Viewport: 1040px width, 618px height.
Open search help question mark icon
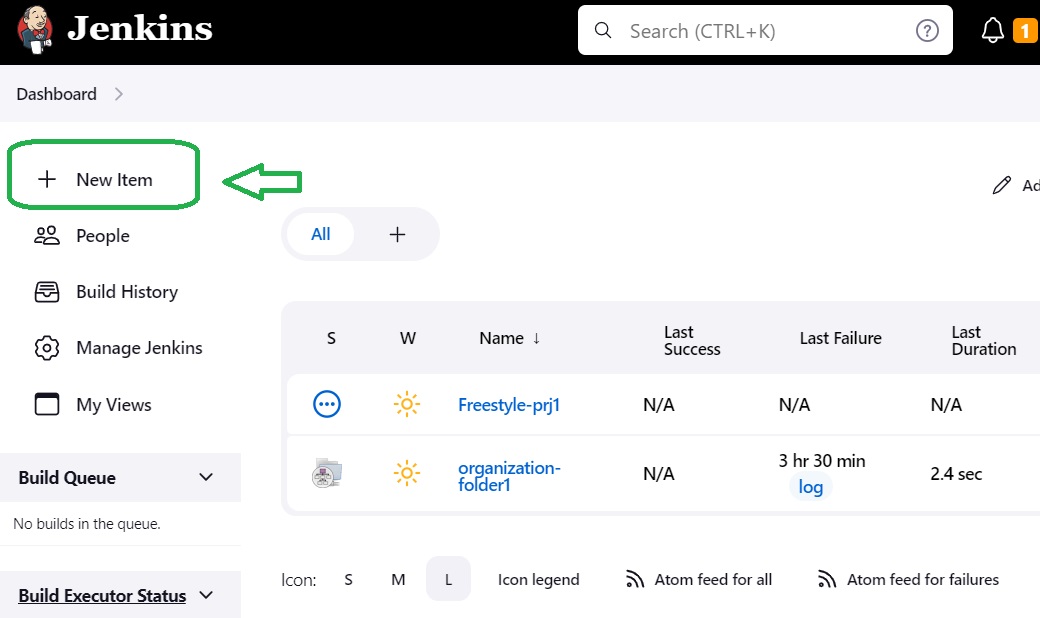[x=927, y=31]
